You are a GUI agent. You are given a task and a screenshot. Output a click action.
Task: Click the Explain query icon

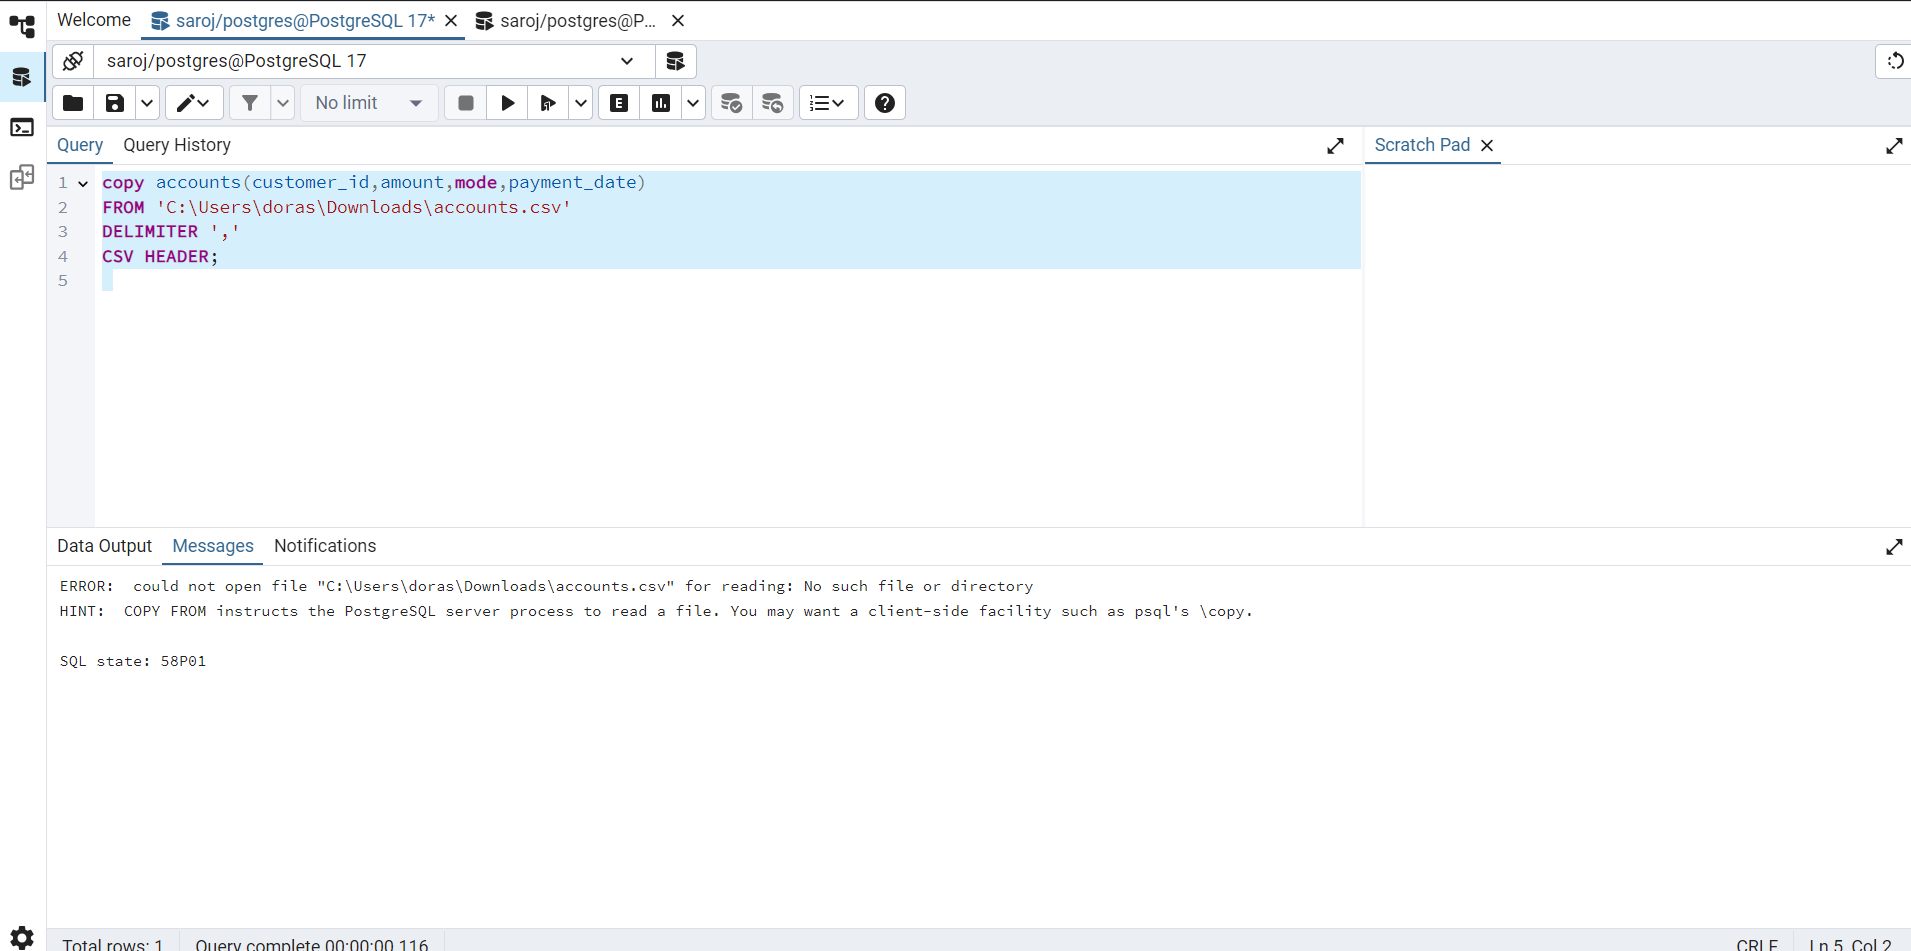coord(619,103)
